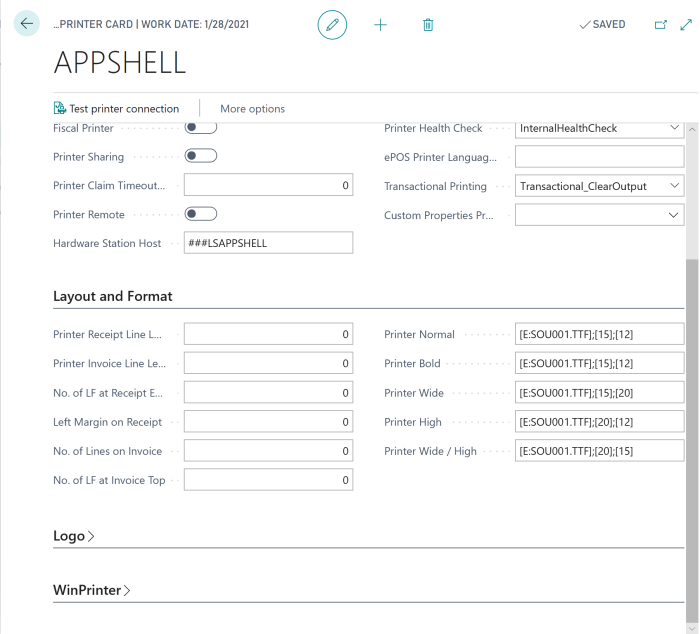The image size is (700, 634).
Task: Click the Printer Bold input field
Action: pyautogui.click(x=599, y=364)
